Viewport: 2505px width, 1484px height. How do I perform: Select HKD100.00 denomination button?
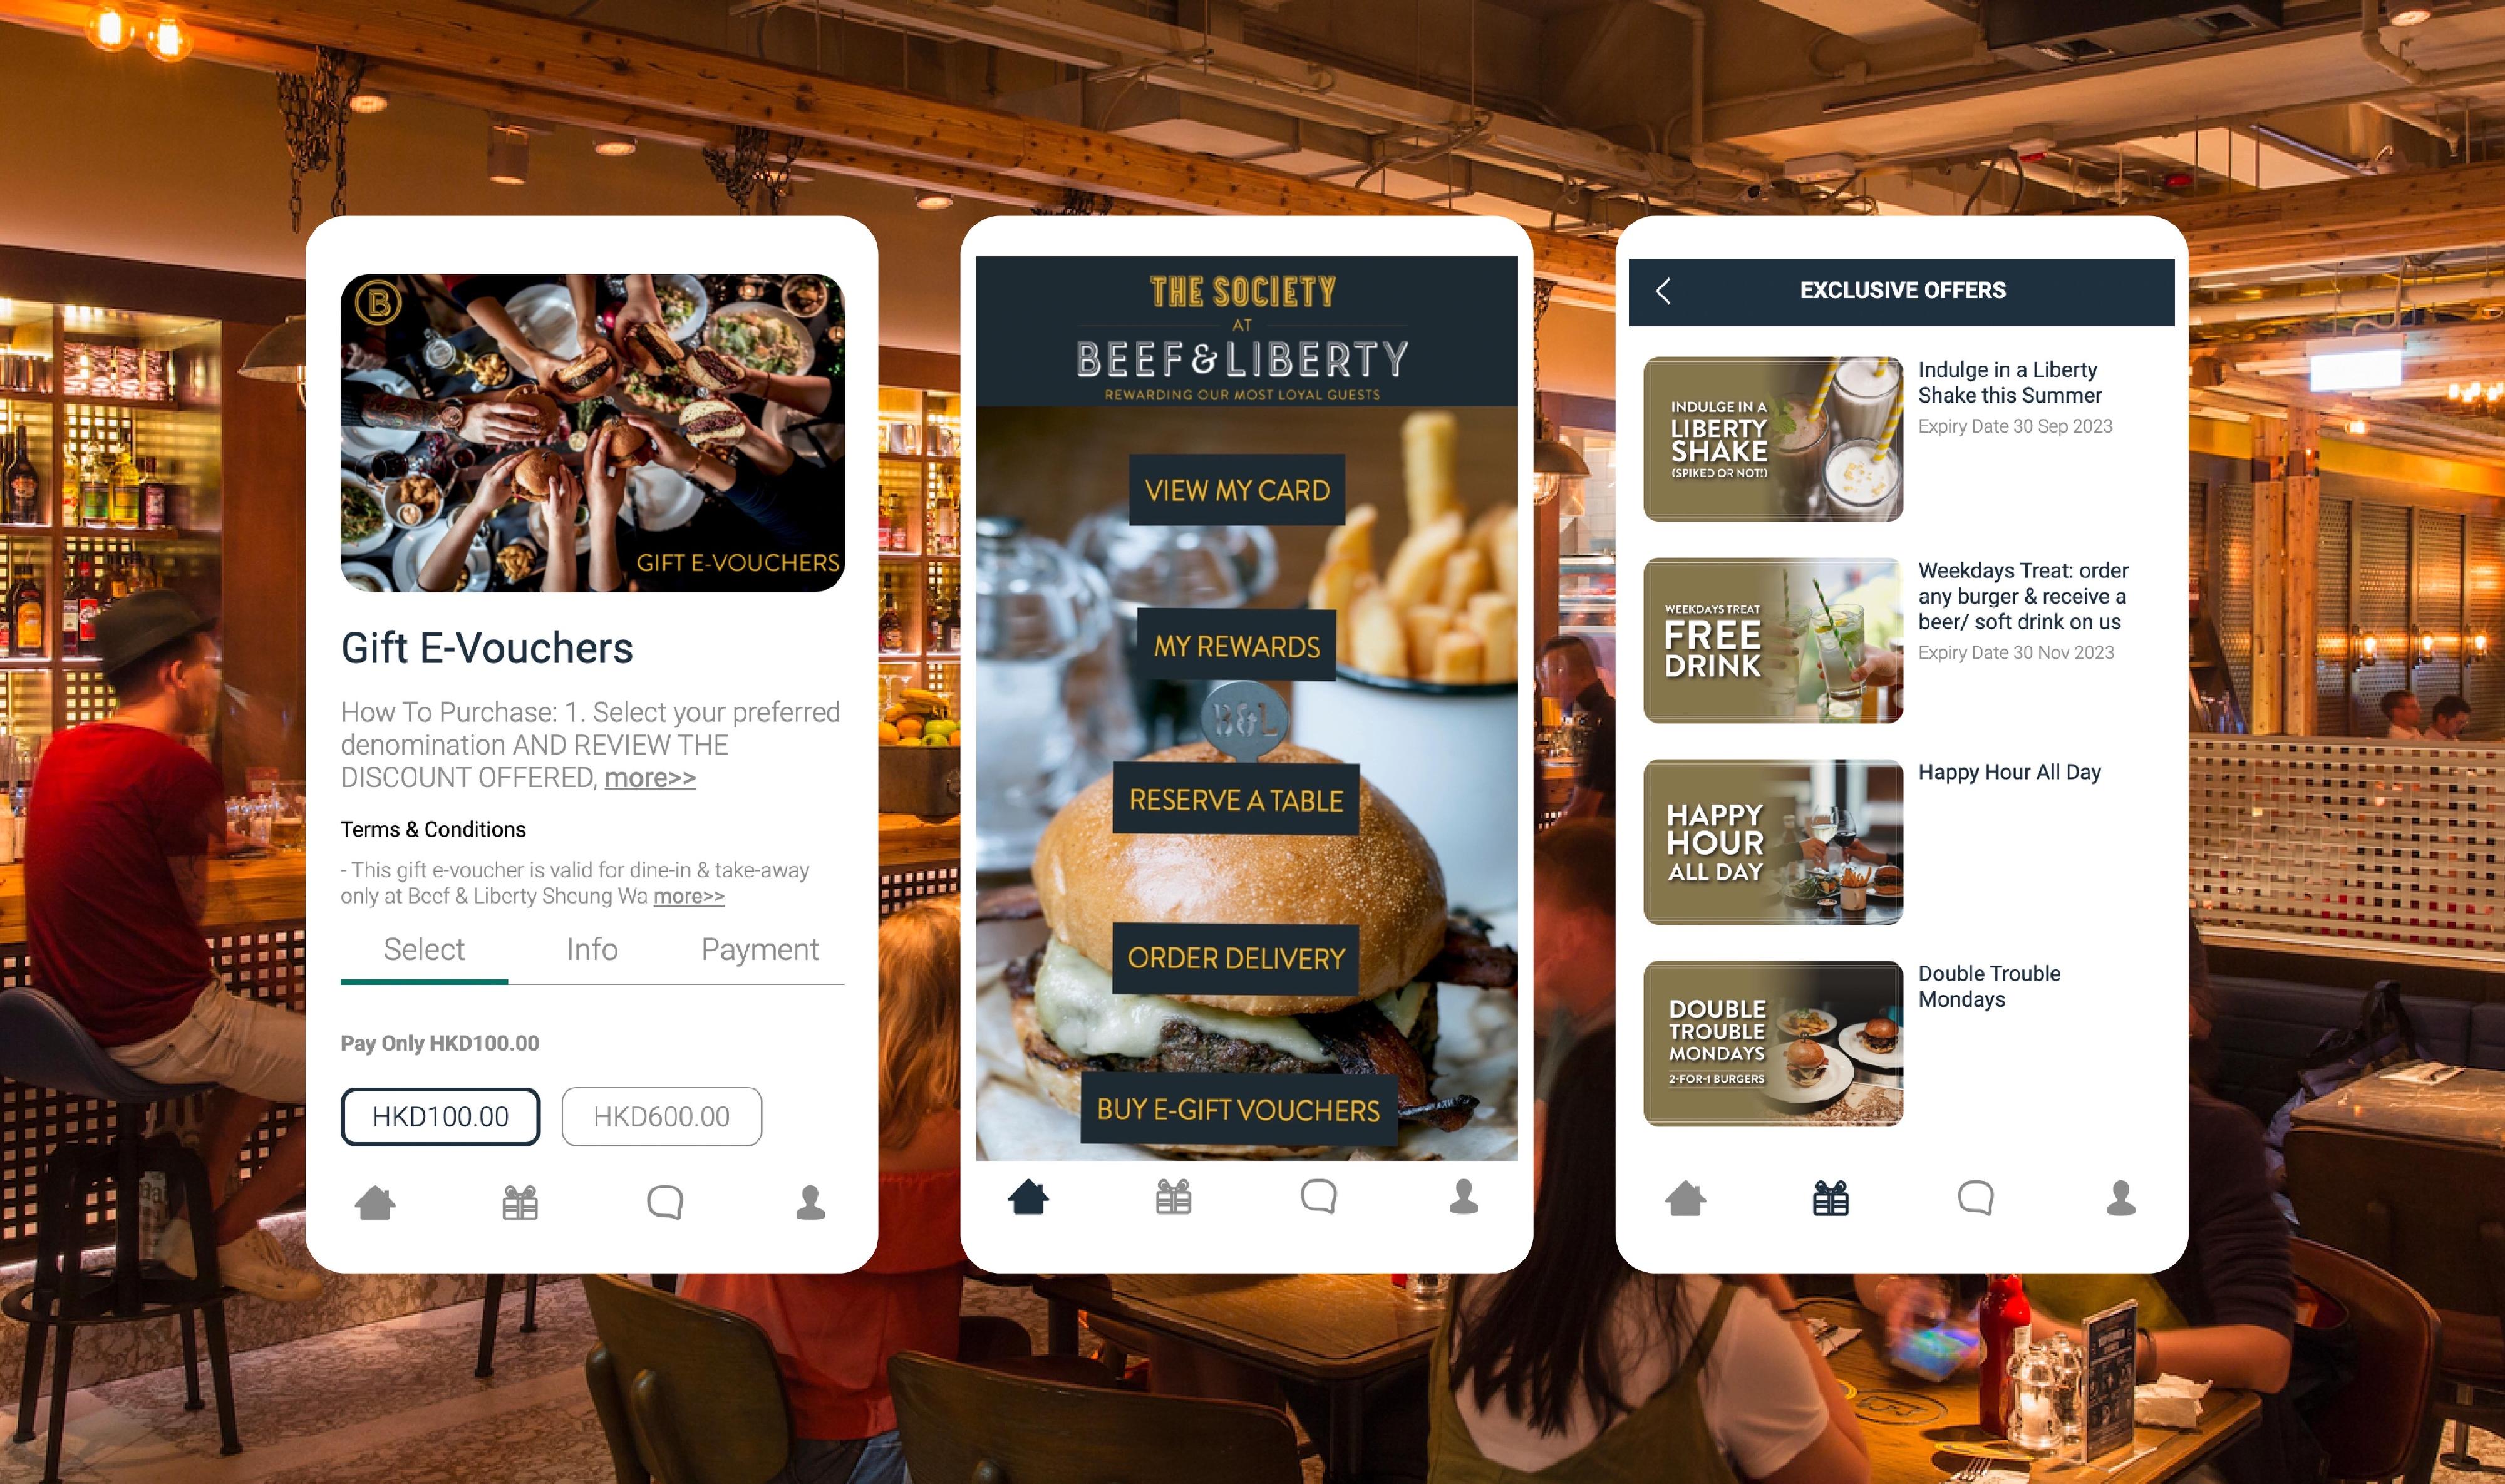(x=438, y=1115)
